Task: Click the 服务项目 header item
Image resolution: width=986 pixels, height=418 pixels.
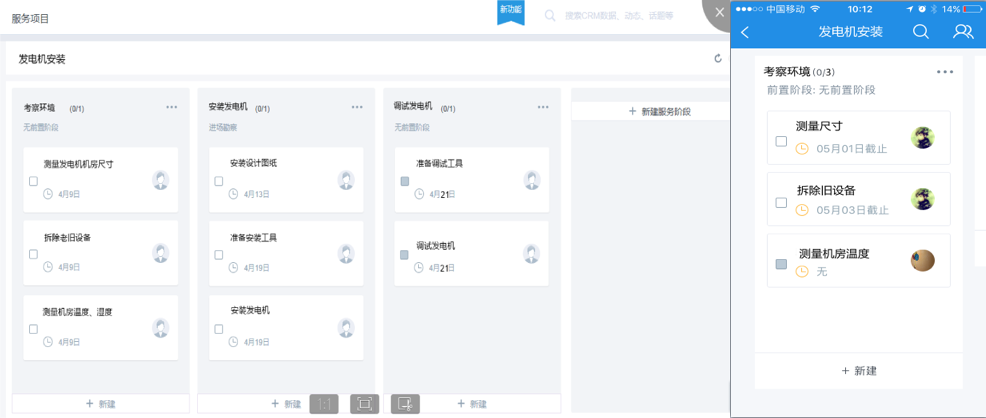Action: click(x=31, y=19)
